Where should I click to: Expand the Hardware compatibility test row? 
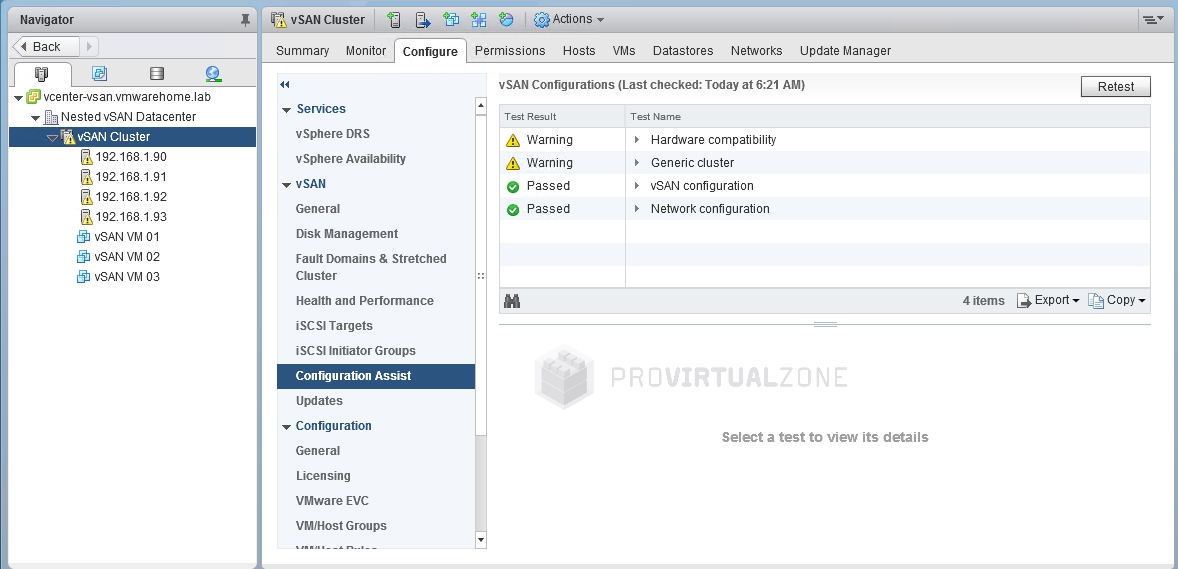tap(637, 140)
